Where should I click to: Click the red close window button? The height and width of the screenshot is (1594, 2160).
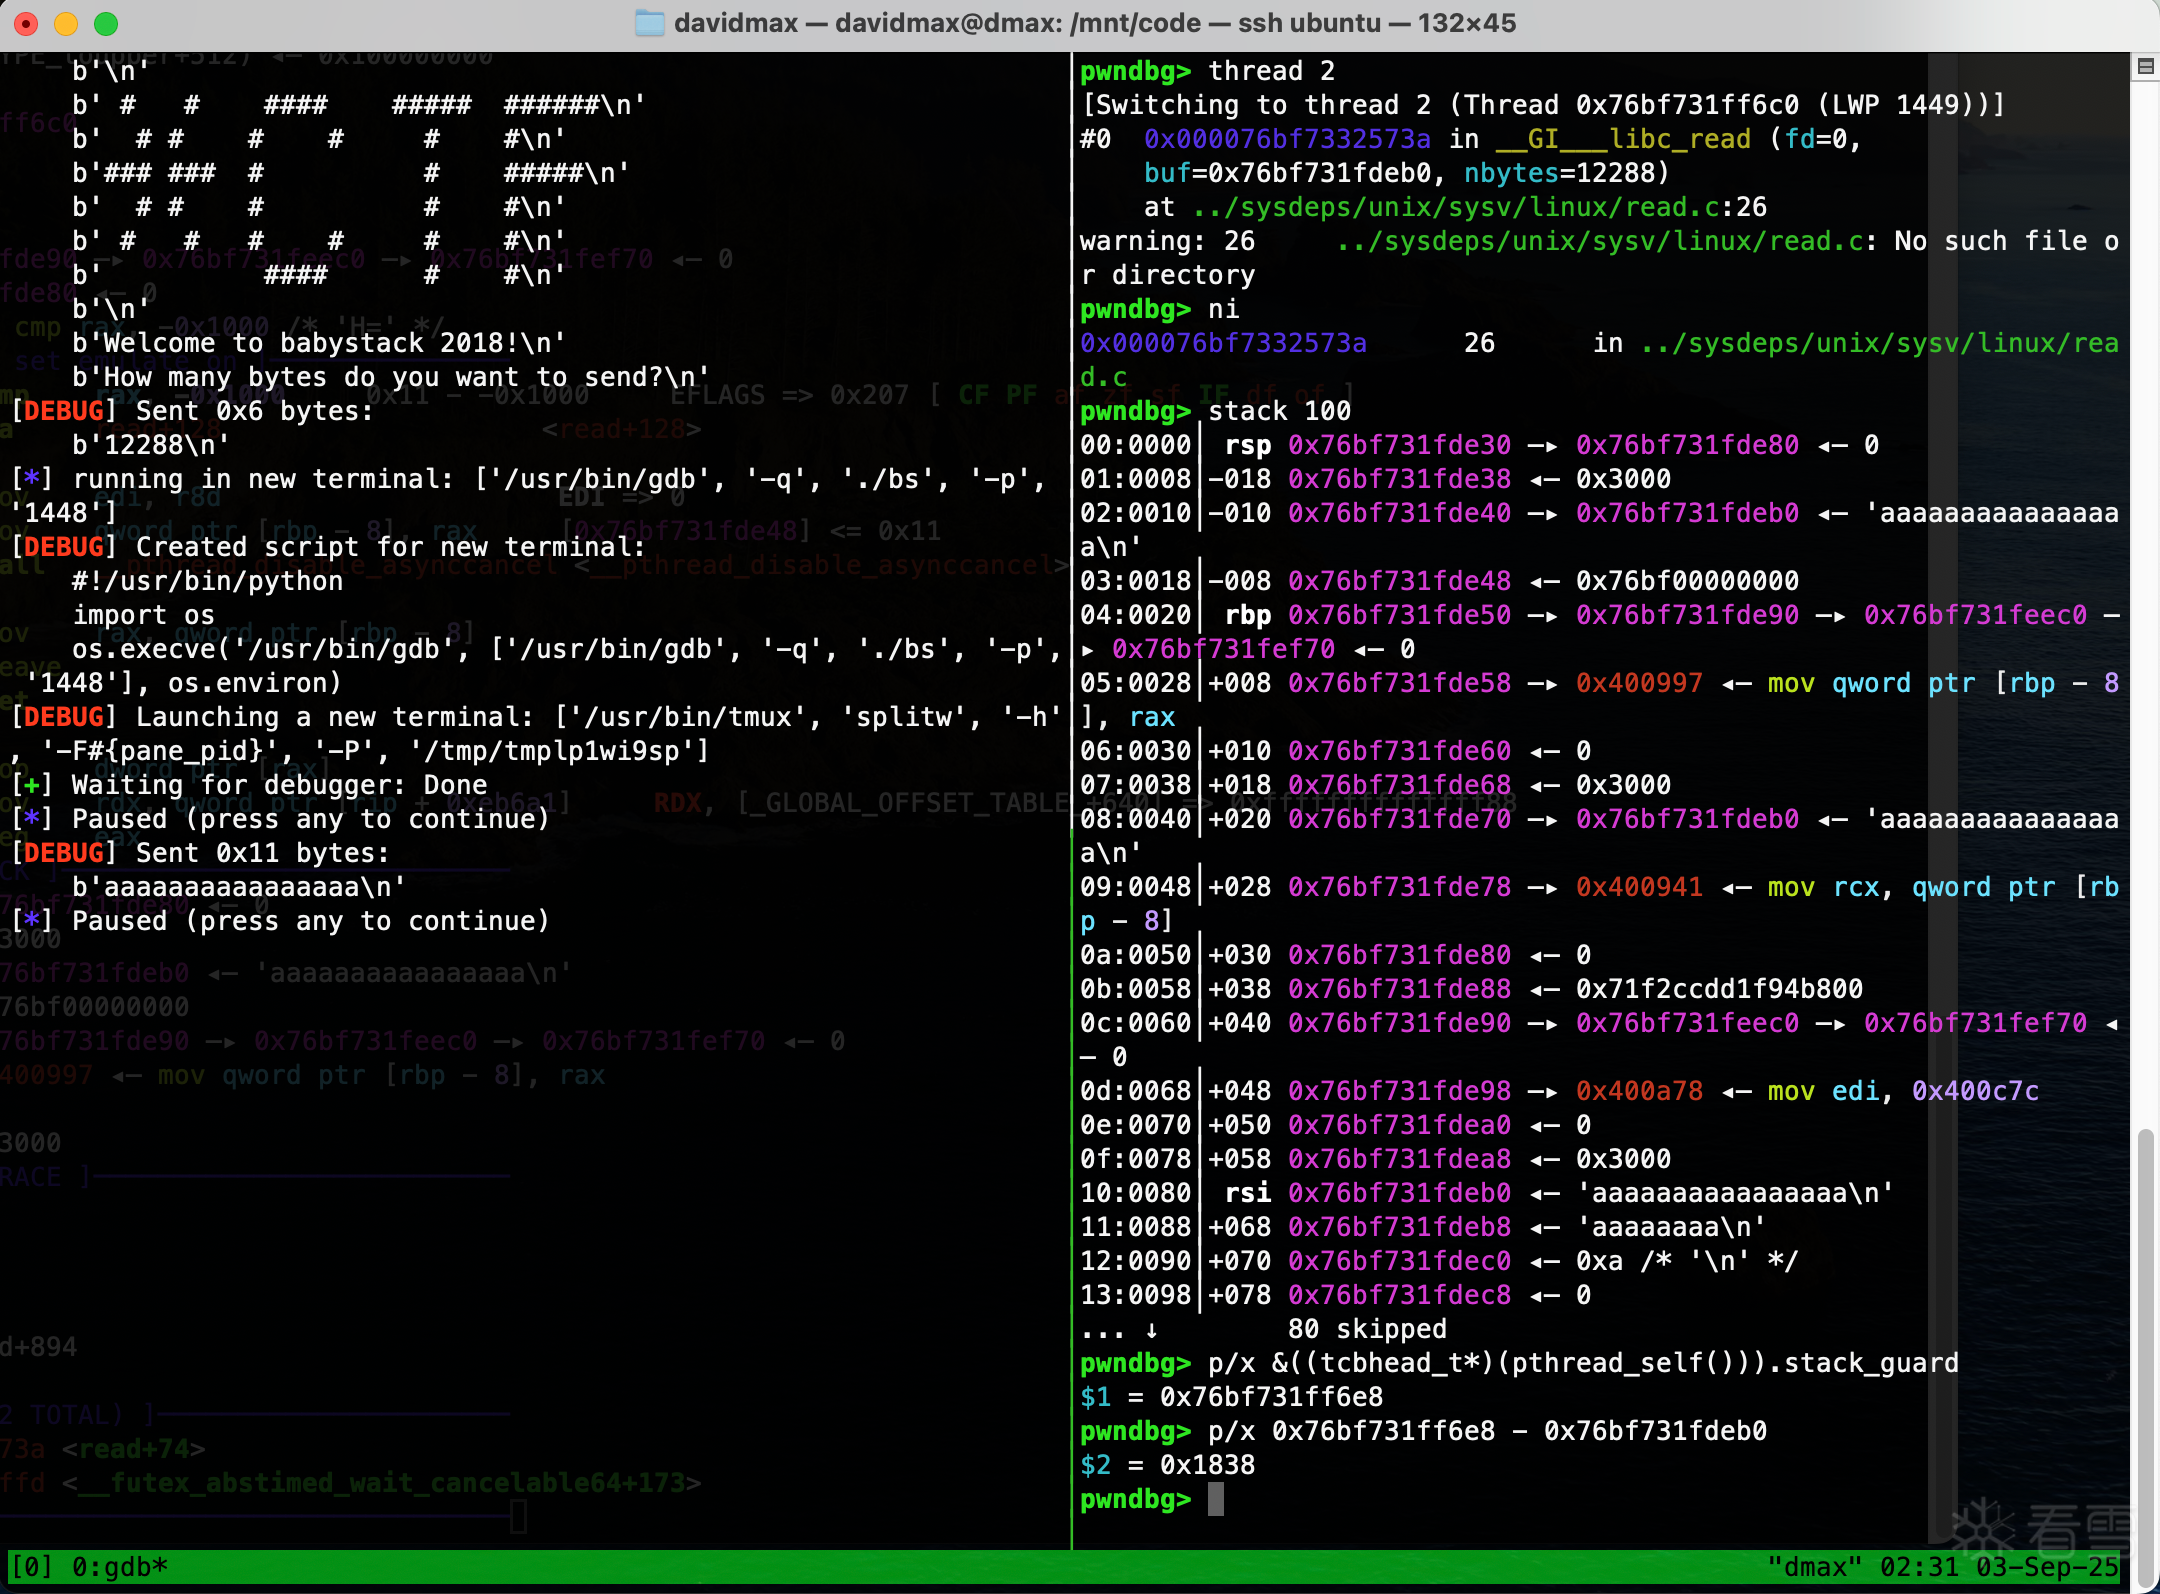[26, 23]
